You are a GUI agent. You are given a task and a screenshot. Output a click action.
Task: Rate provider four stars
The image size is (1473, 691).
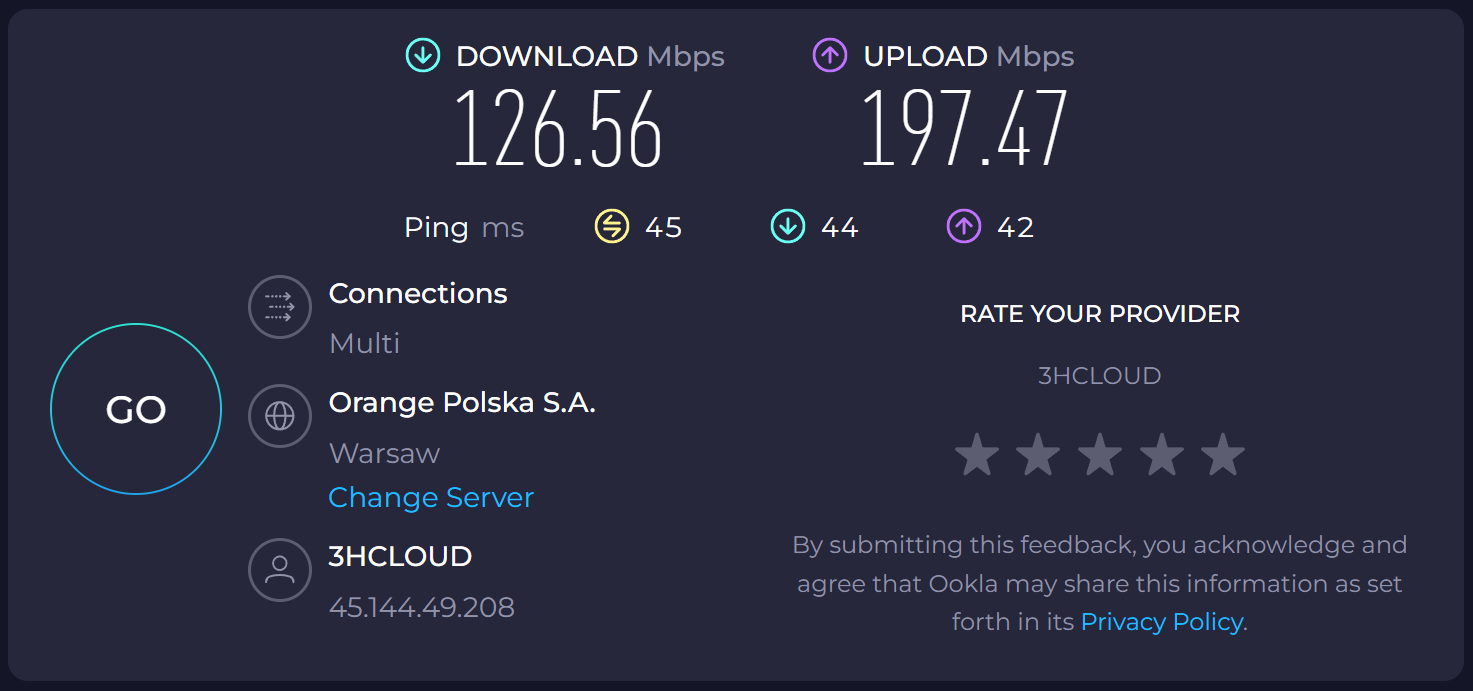coord(1161,455)
